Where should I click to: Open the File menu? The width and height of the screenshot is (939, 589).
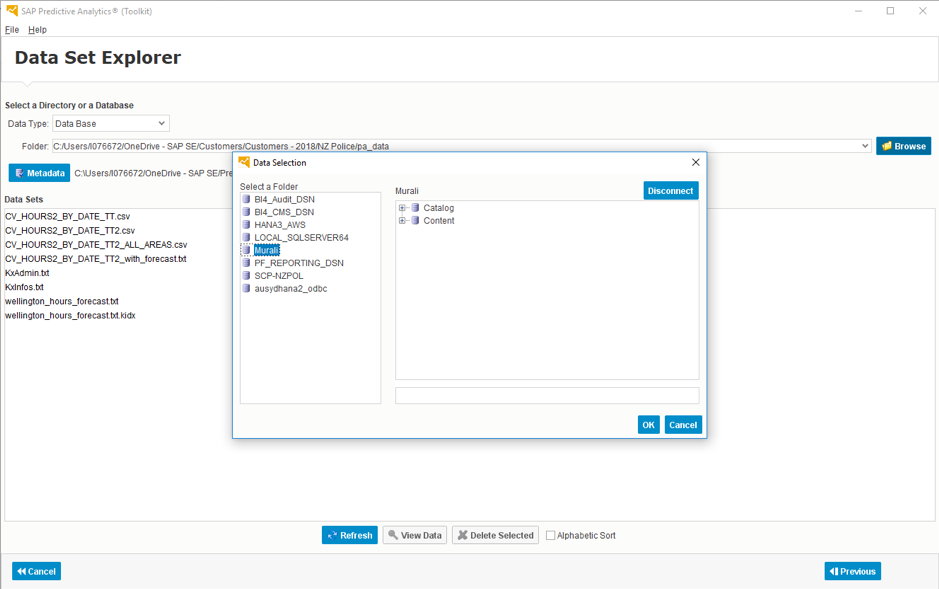pyautogui.click(x=12, y=30)
